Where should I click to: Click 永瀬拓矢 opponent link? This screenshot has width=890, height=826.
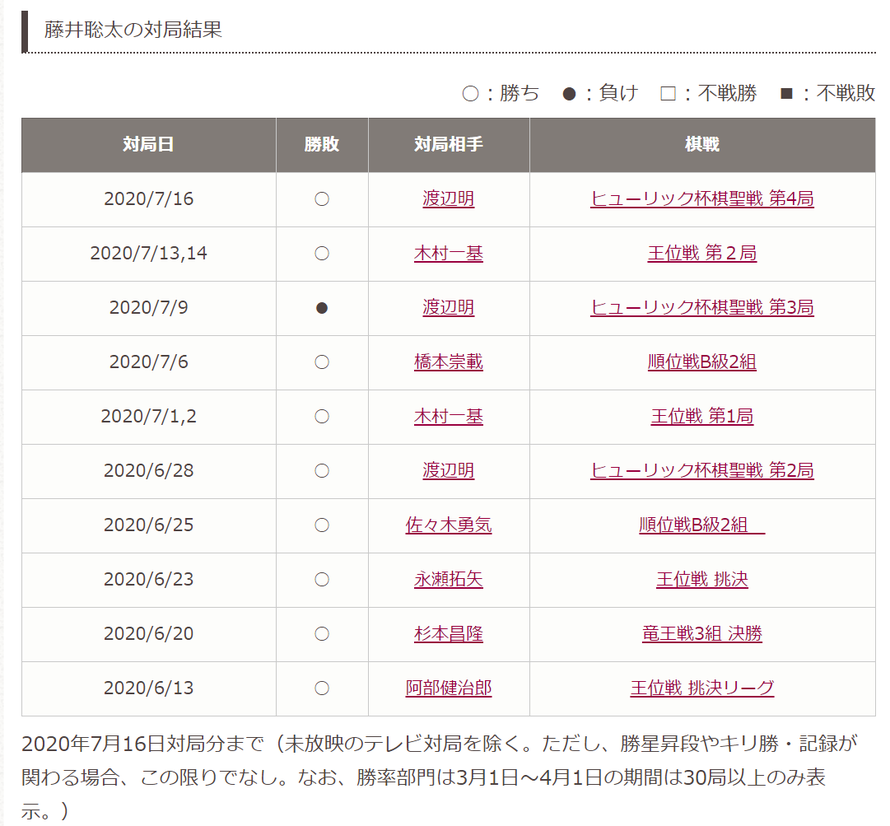(448, 580)
